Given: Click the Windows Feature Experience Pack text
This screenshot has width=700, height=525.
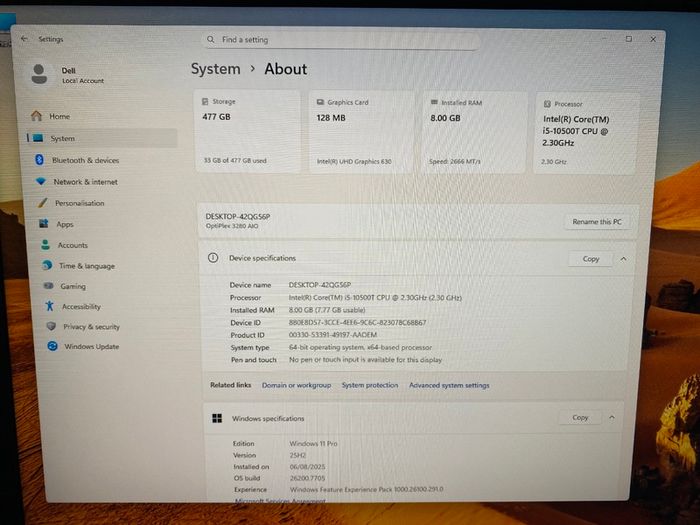Looking at the screenshot, I should pyautogui.click(x=367, y=489).
